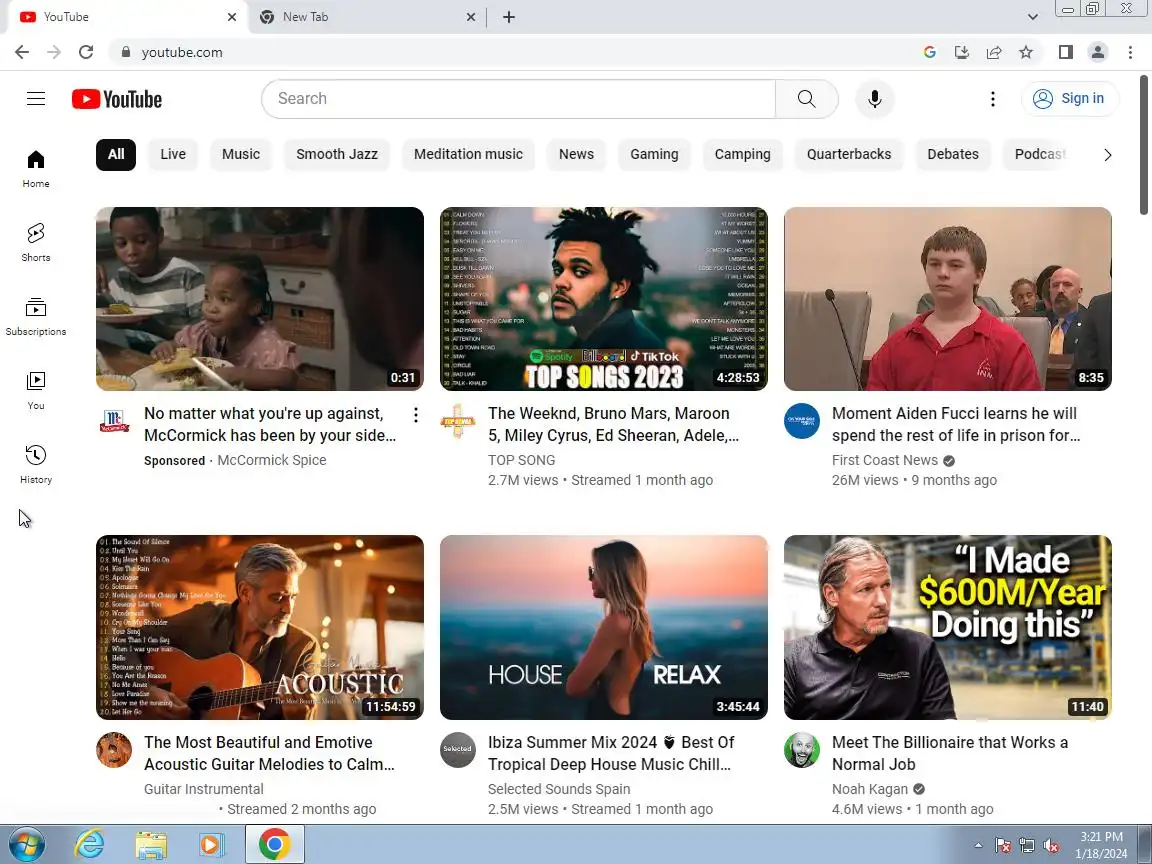Click the youtube.com address bar
Screen dimensions: 1152x864
(x=514, y=52)
